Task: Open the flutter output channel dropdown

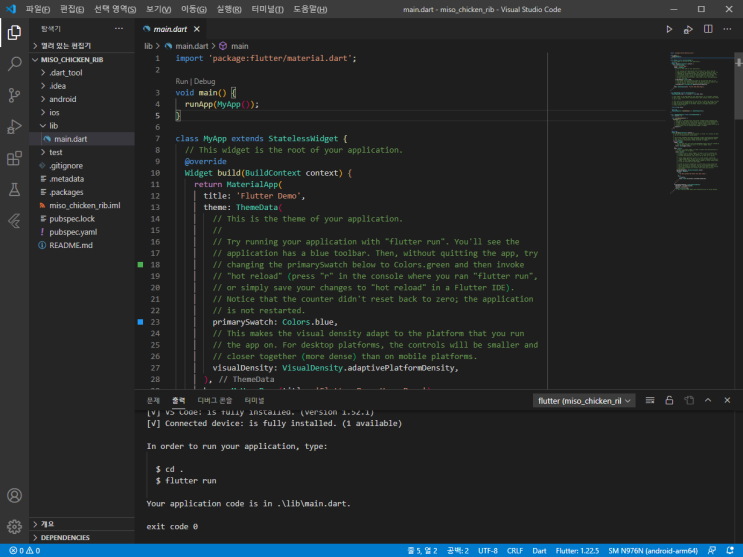Action: click(x=584, y=401)
